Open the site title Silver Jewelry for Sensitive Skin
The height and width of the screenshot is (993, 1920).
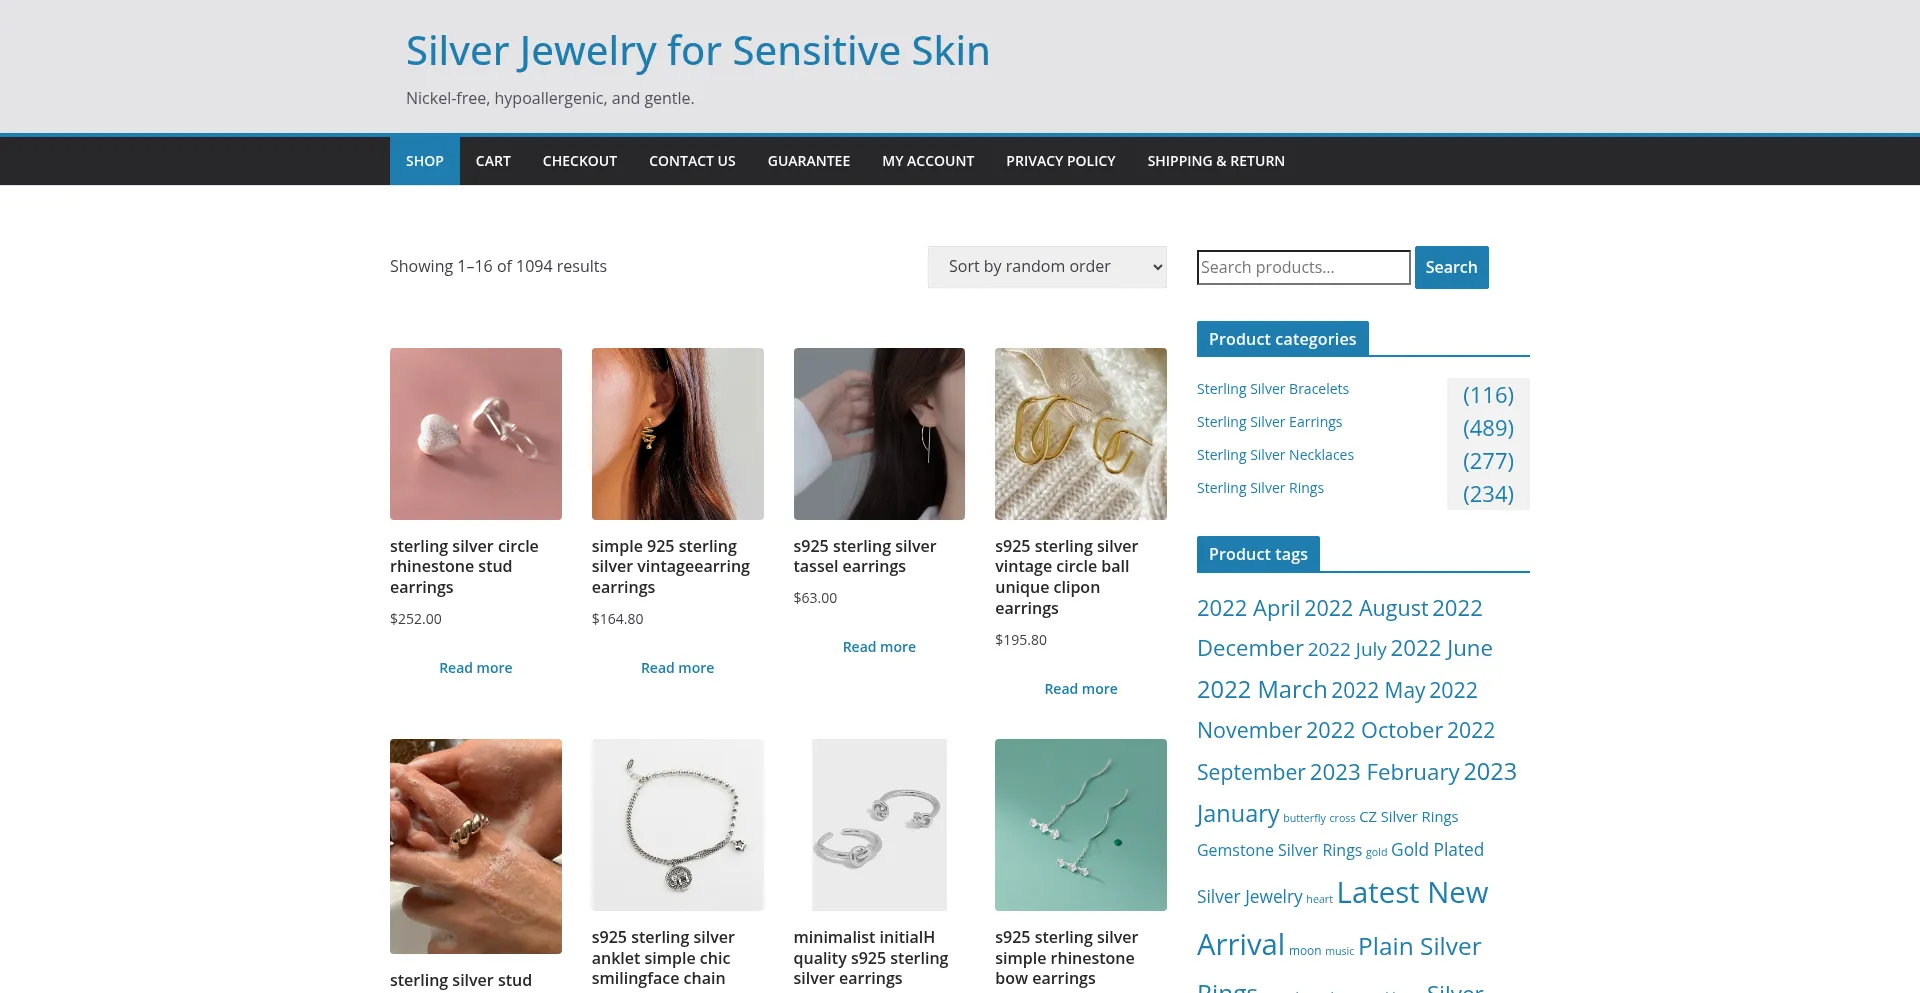click(x=698, y=51)
